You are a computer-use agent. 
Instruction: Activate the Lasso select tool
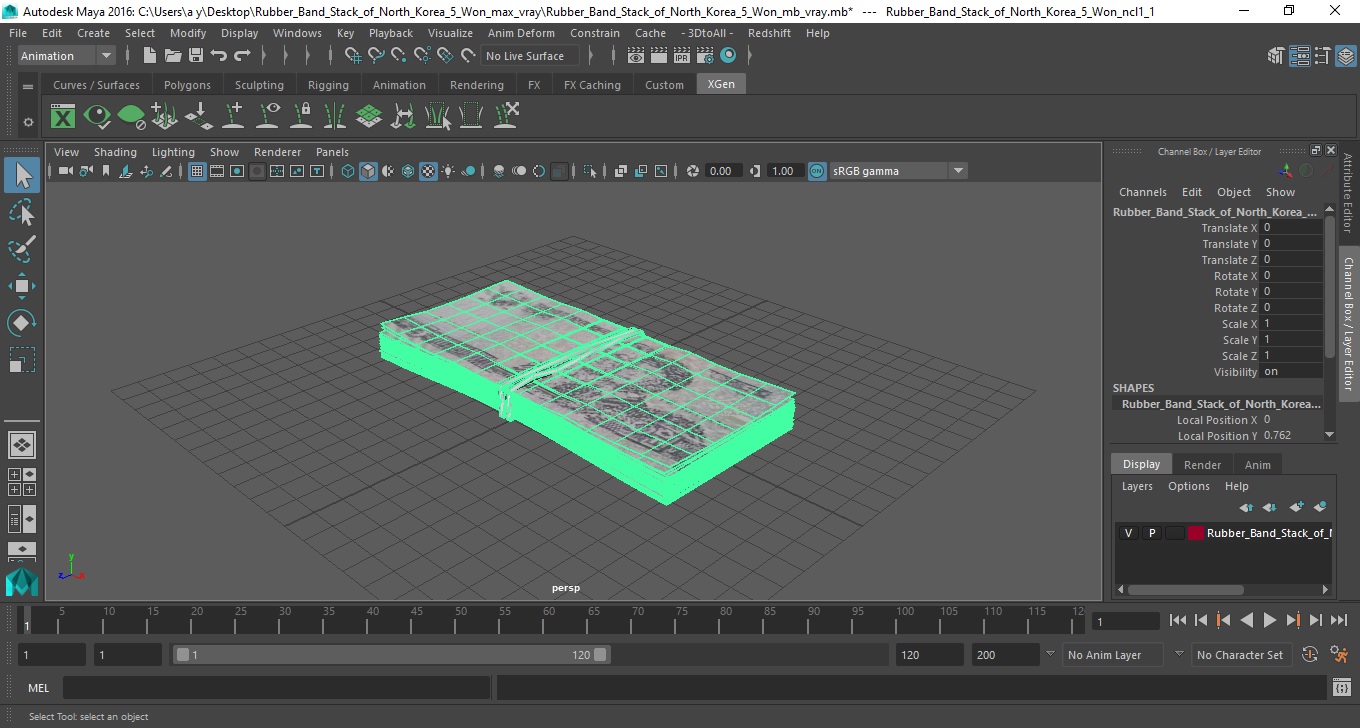(x=22, y=213)
